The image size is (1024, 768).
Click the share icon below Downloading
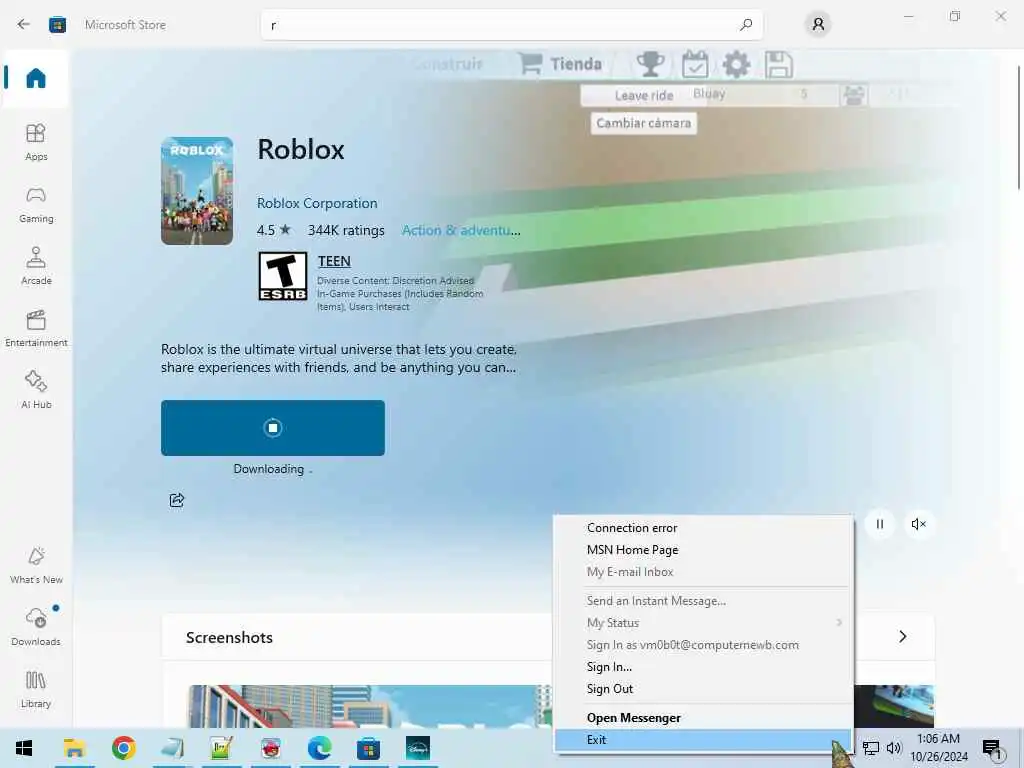pyautogui.click(x=176, y=500)
